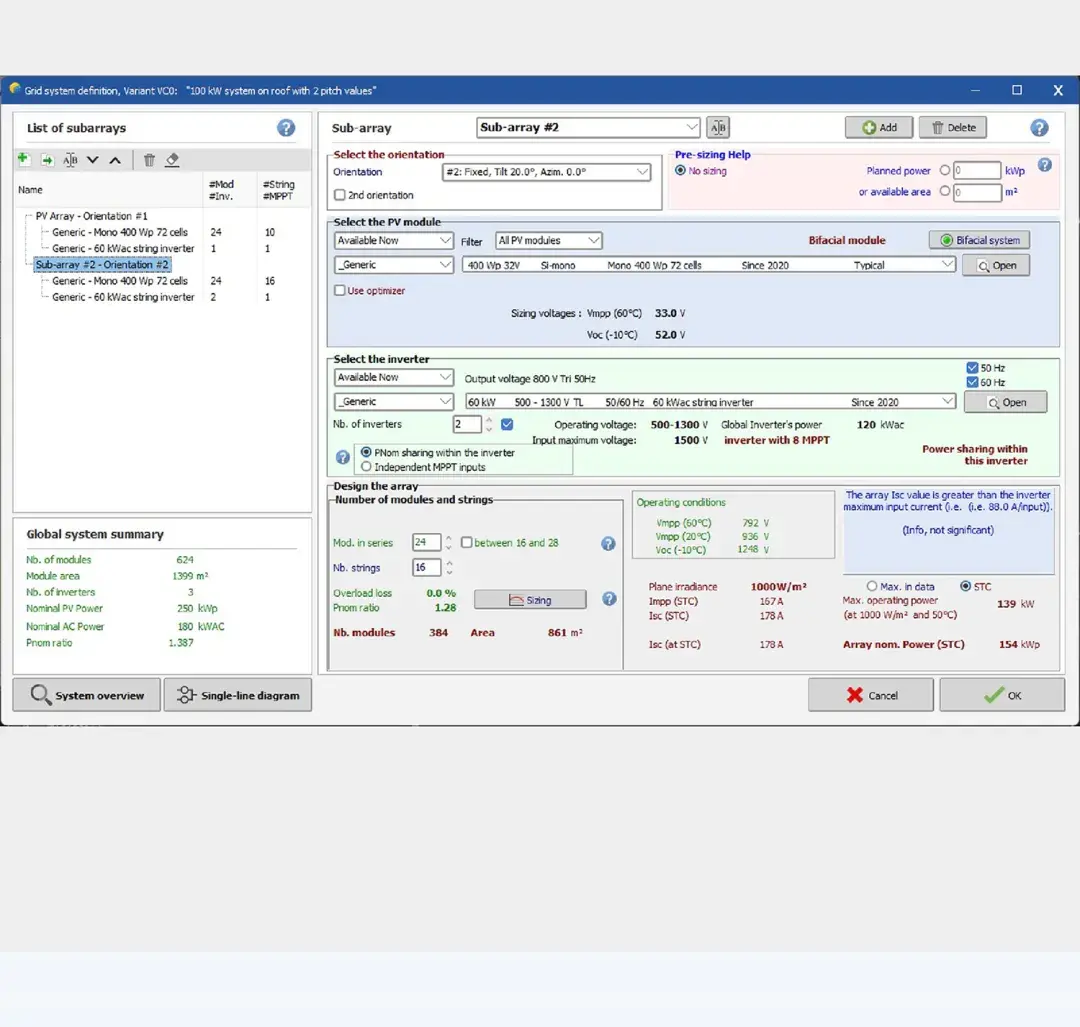The height and width of the screenshot is (1027, 1080).
Task: Tick the Use optimizer checkbox
Action: coord(340,291)
